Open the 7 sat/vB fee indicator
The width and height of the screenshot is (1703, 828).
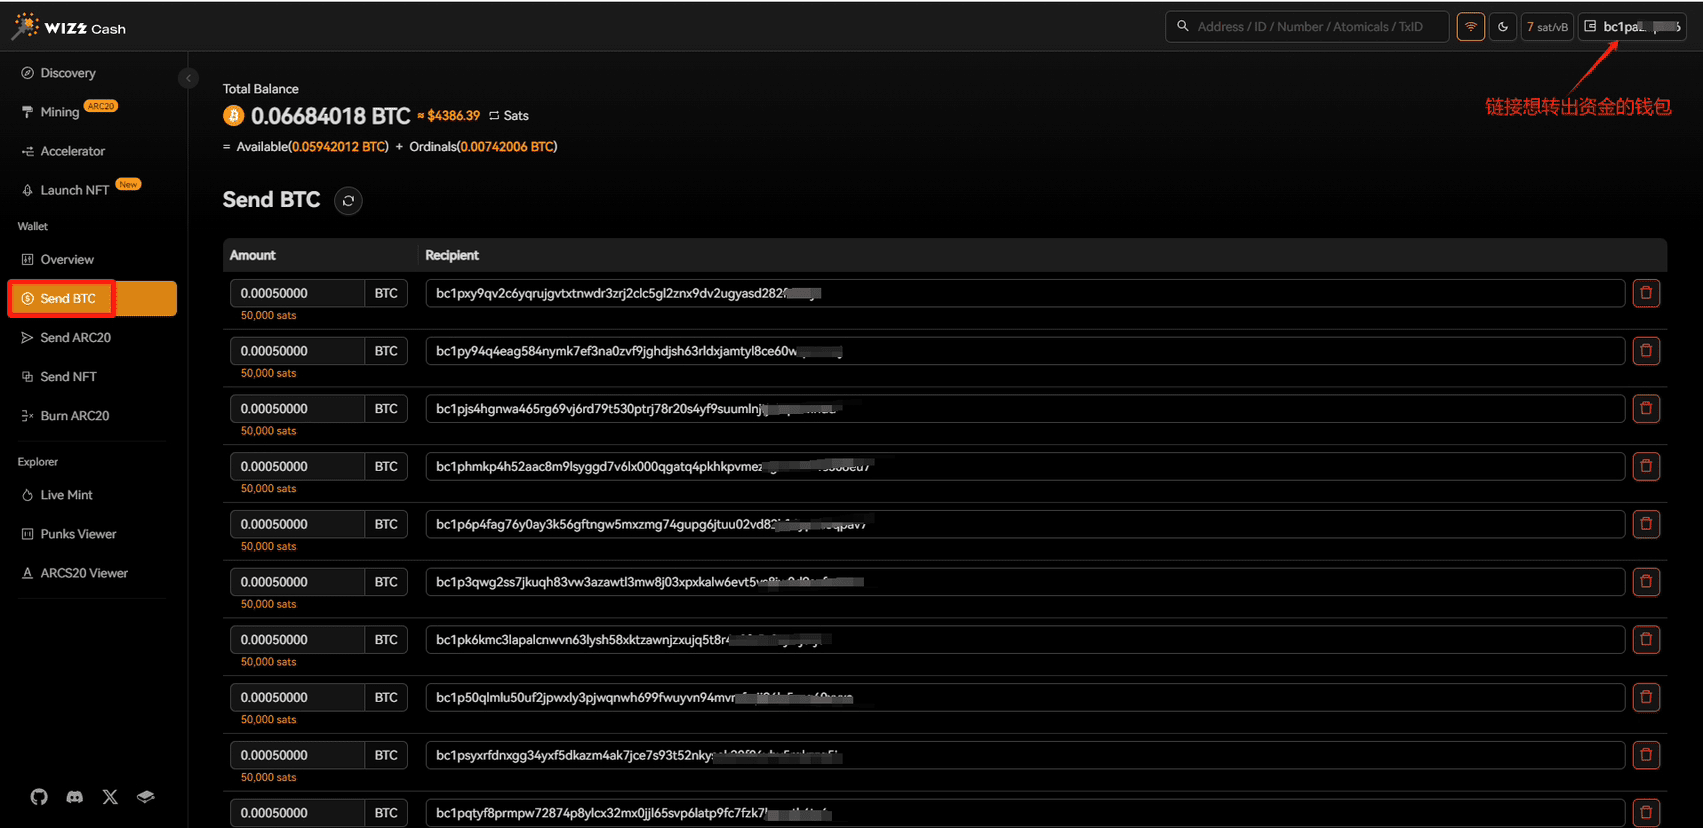(x=1547, y=27)
